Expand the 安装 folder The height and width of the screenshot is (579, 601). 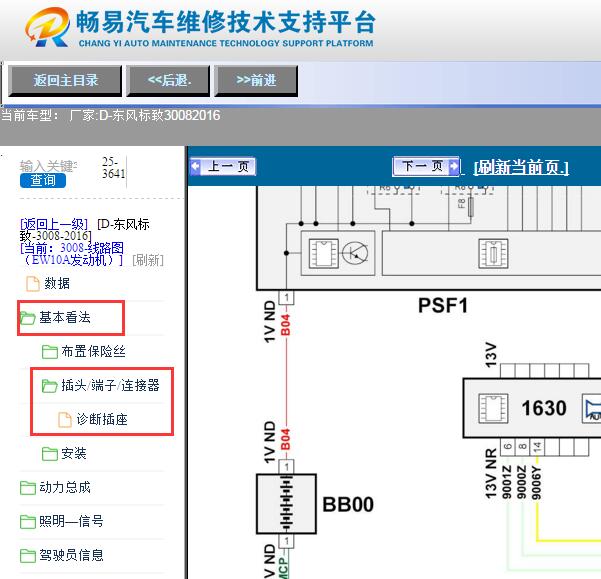[x=74, y=453]
